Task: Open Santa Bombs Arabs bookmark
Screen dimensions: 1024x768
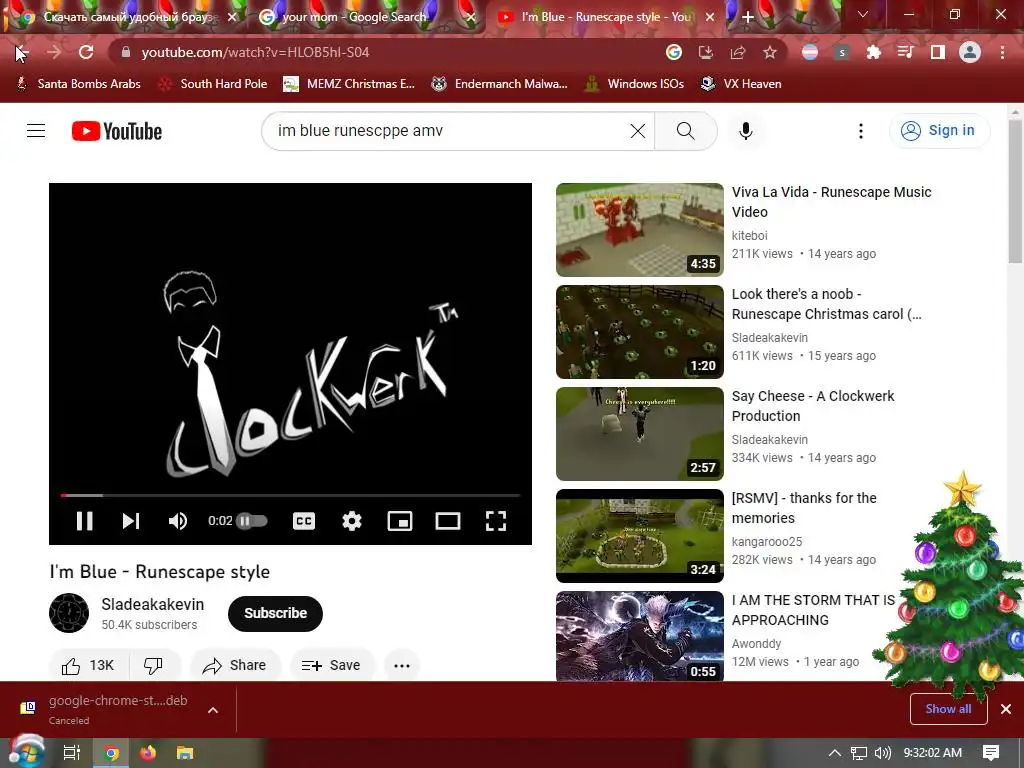Action: click(x=78, y=84)
